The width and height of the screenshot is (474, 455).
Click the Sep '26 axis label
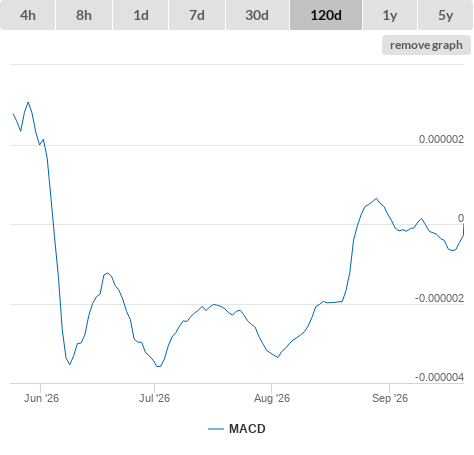coord(390,398)
